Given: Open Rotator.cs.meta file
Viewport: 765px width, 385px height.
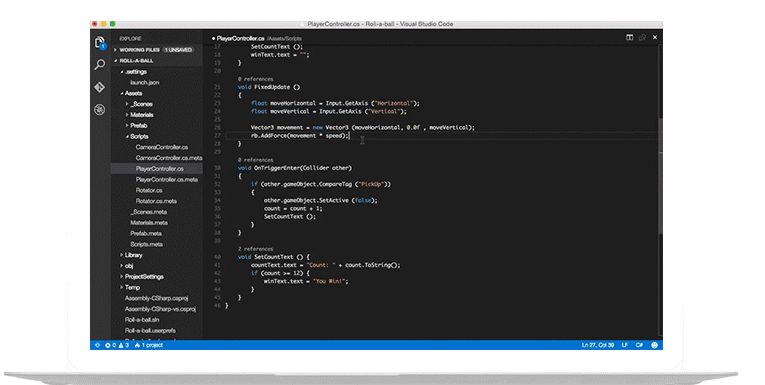Looking at the screenshot, I should 156,201.
